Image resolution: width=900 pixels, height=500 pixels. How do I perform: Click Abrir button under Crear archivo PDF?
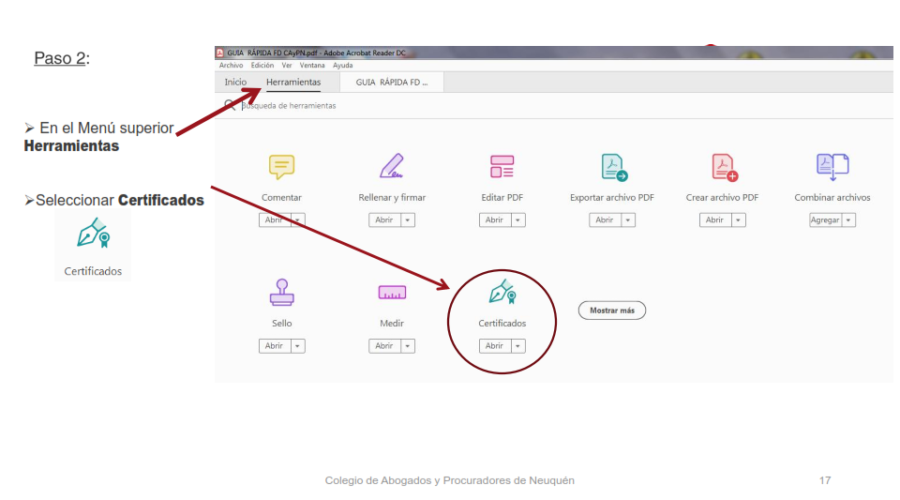716,220
